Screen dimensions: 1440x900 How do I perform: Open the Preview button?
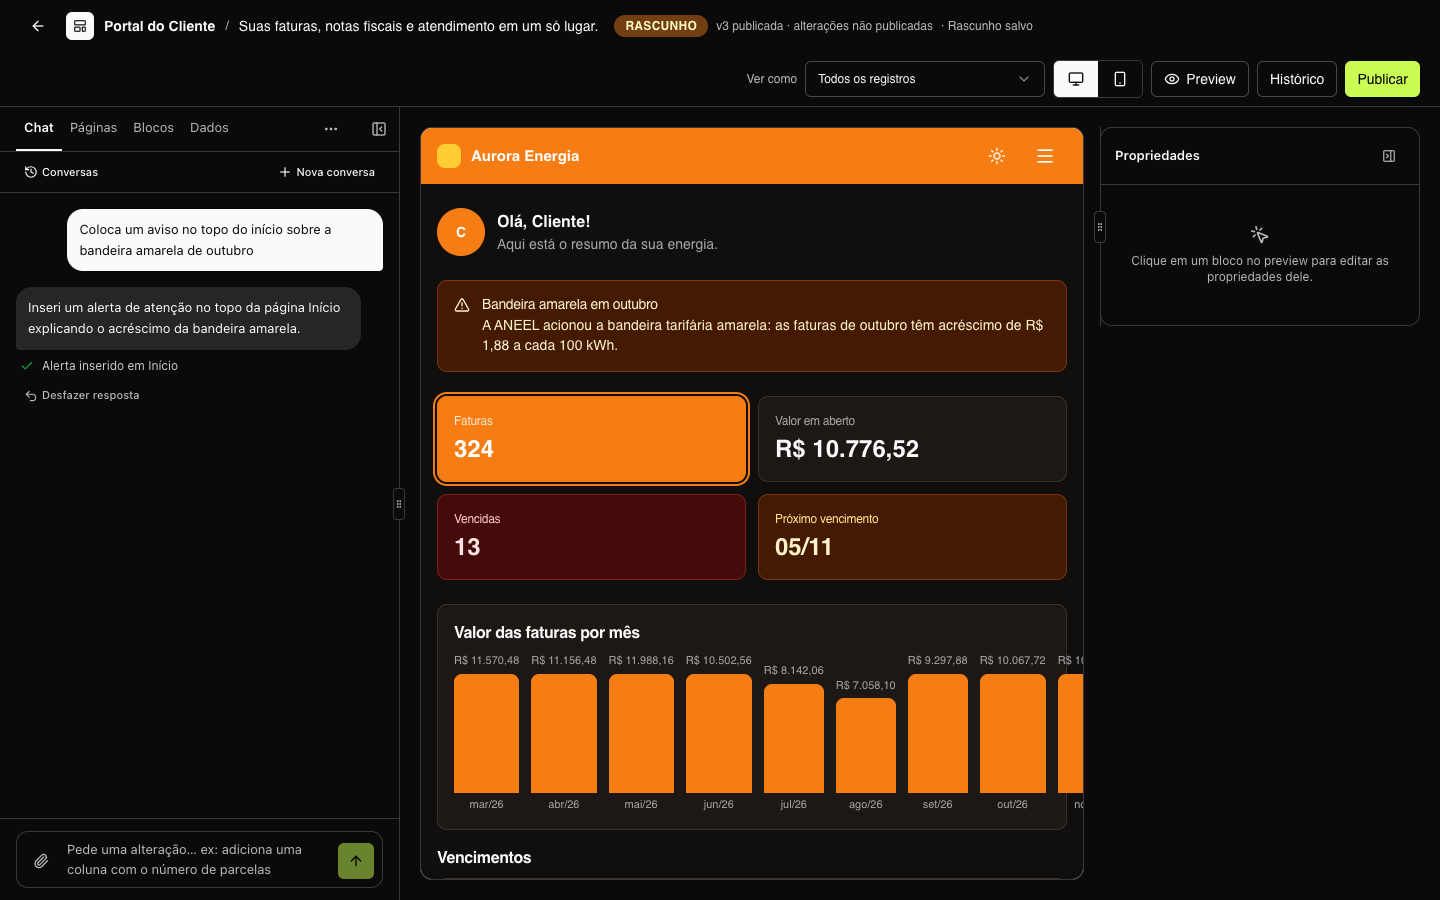(x=1200, y=79)
